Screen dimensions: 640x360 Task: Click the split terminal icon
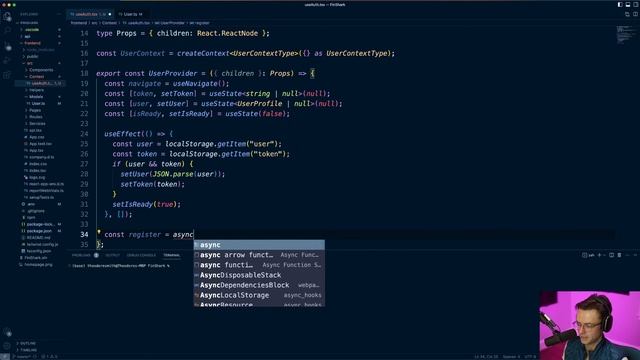(x=611, y=255)
